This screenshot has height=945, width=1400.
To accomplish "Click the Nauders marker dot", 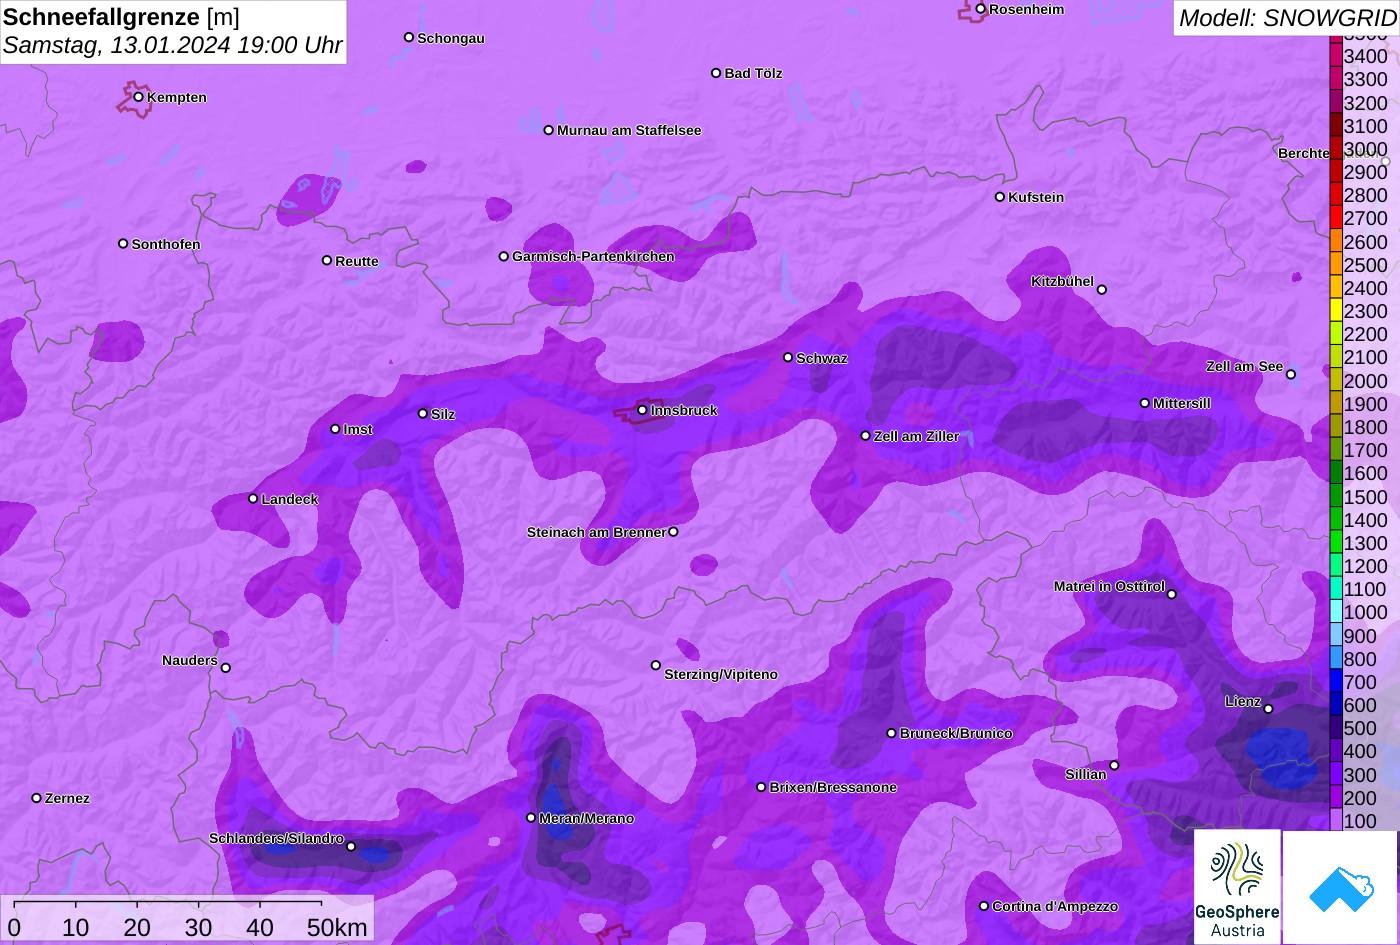I will 226,668.
